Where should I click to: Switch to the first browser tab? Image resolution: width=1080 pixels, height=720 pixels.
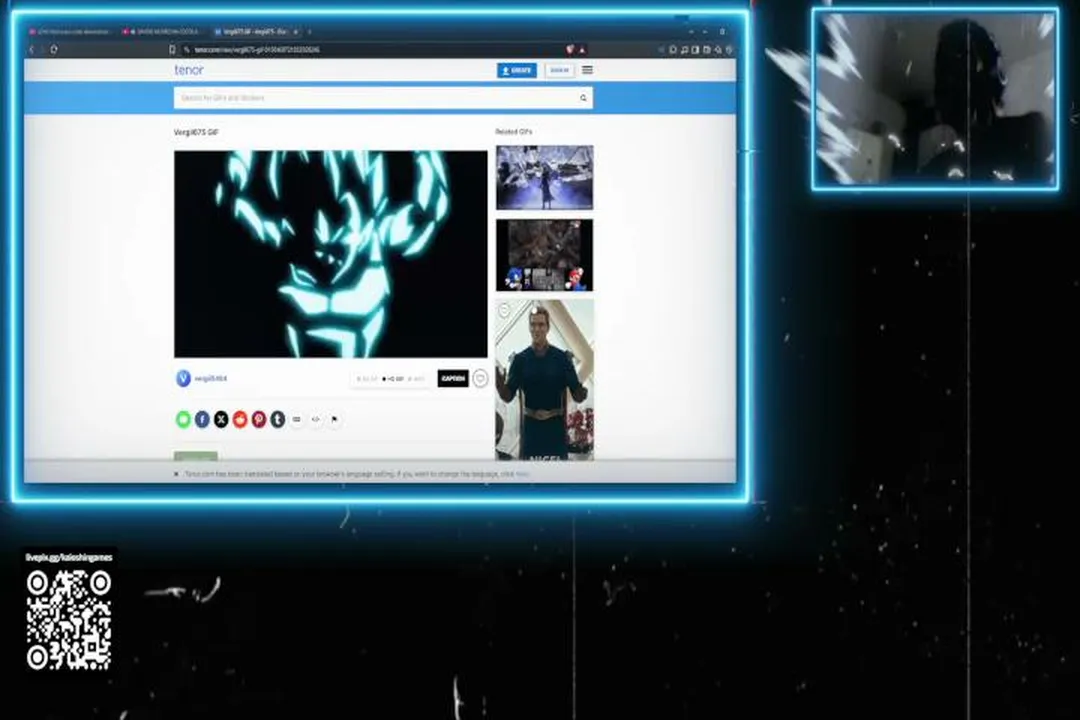pyautogui.click(x=69, y=32)
